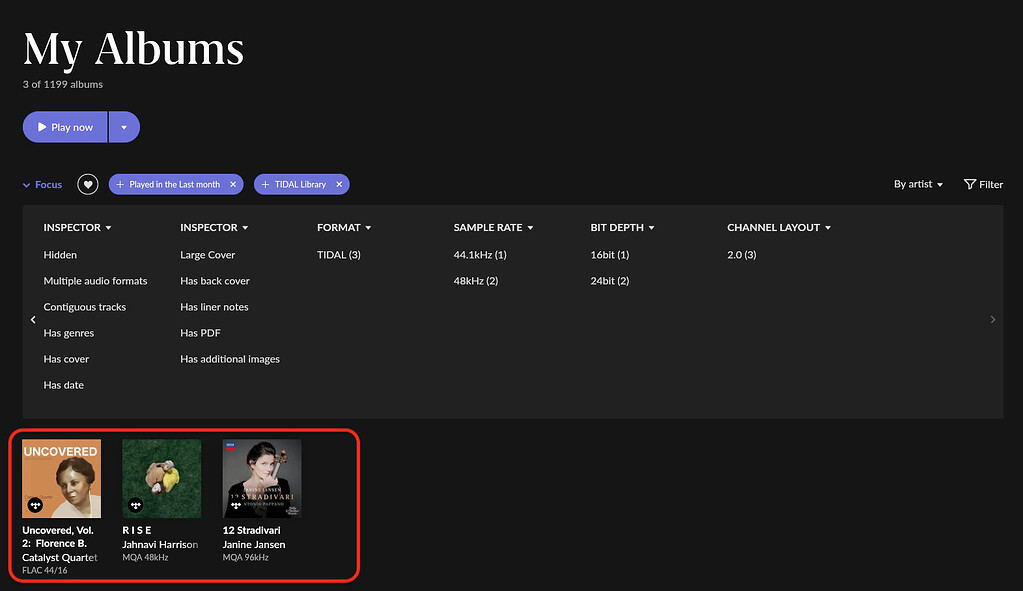Click the Play now button
Viewport: 1023px width, 591px height.
(64, 127)
